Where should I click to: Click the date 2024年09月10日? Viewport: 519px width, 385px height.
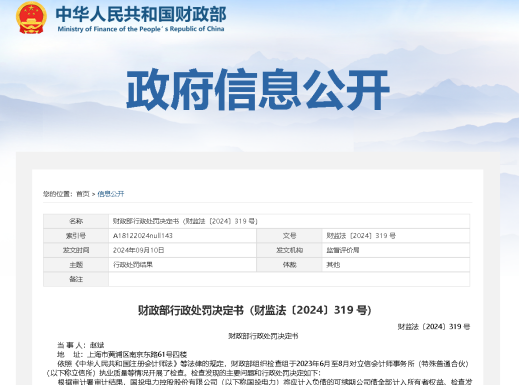coord(138,250)
